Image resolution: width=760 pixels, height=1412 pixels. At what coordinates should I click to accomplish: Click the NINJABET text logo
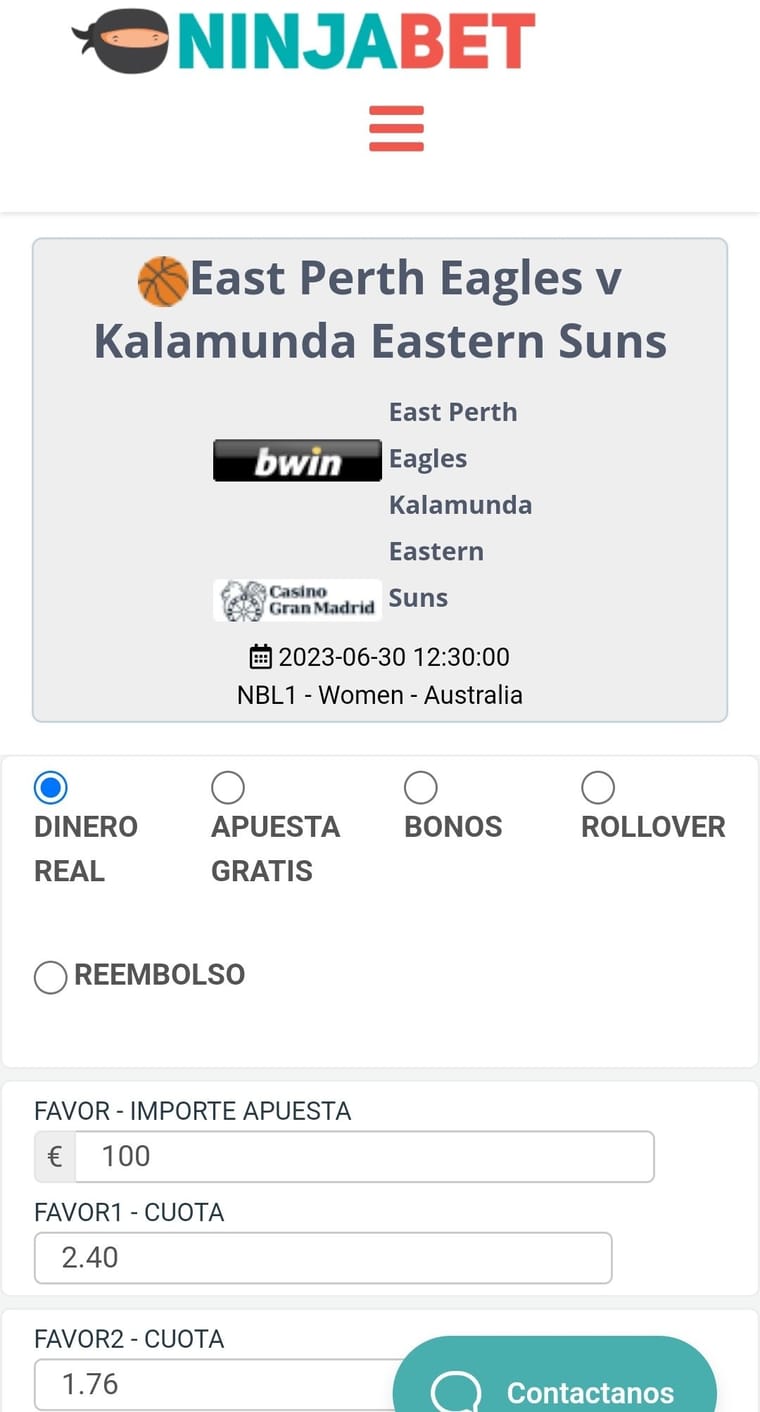coord(357,41)
